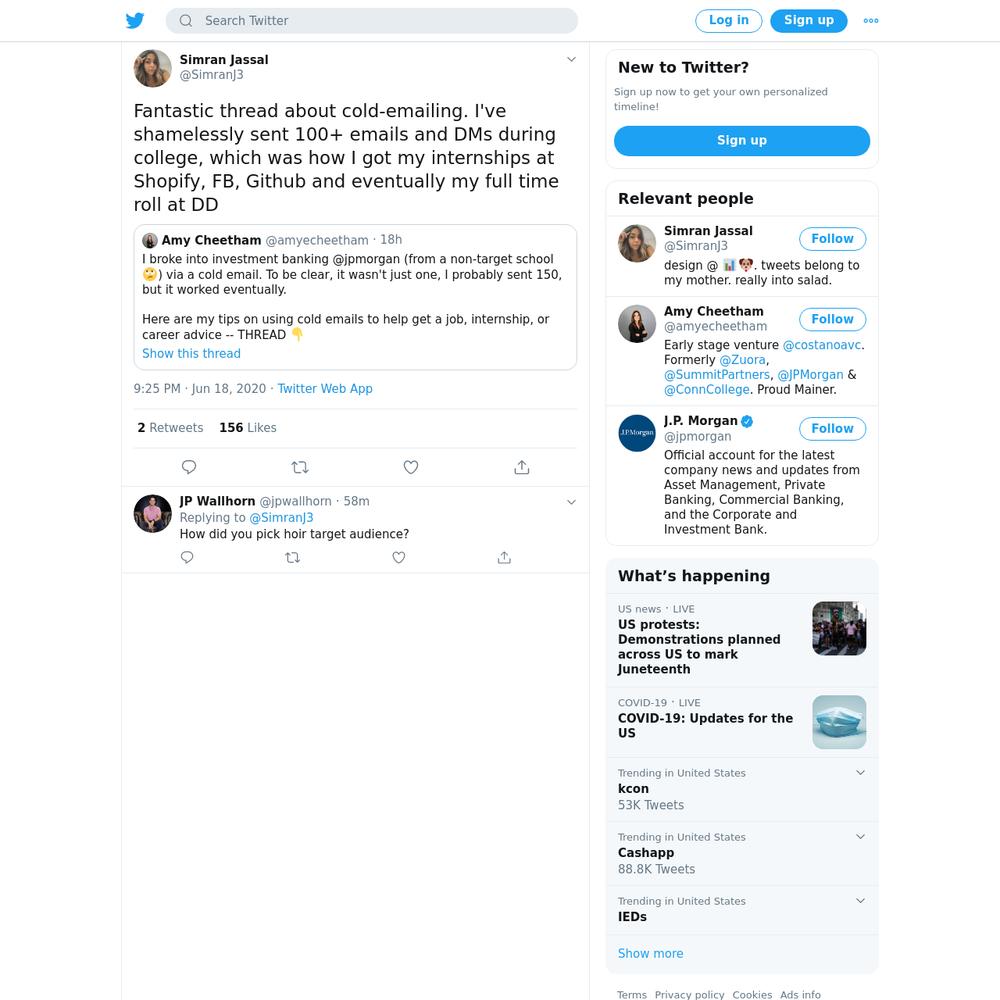Share JP Wallhorn's reply
1000x1000 pixels.
(504, 557)
